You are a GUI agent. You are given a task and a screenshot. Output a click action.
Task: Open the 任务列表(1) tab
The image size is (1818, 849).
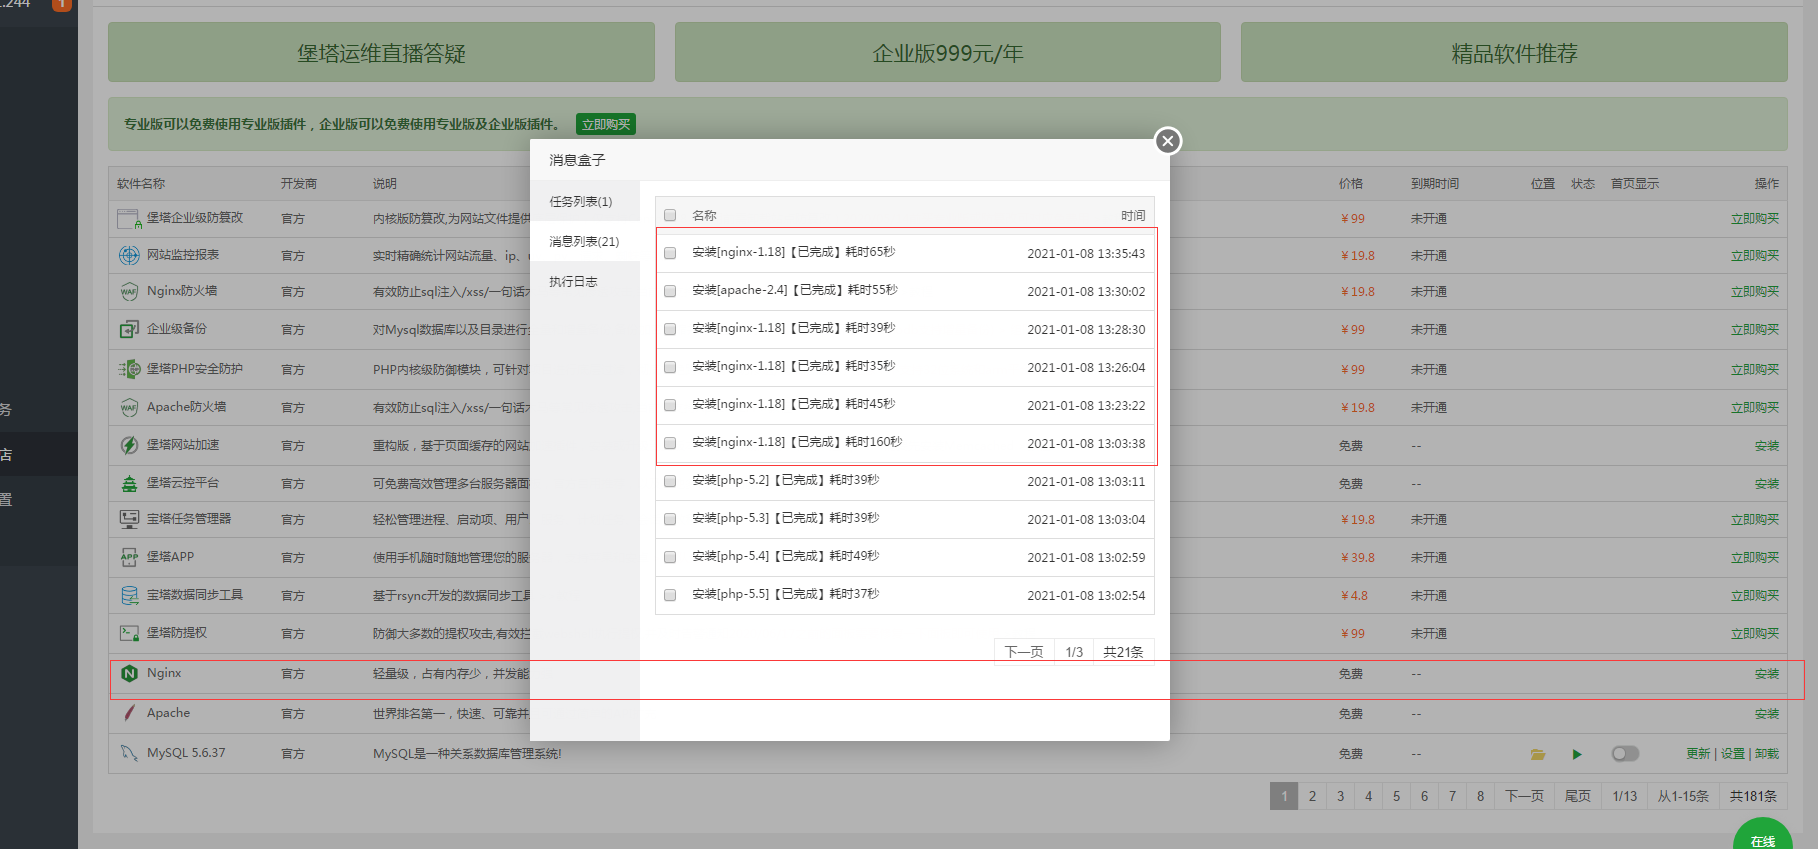pyautogui.click(x=584, y=201)
